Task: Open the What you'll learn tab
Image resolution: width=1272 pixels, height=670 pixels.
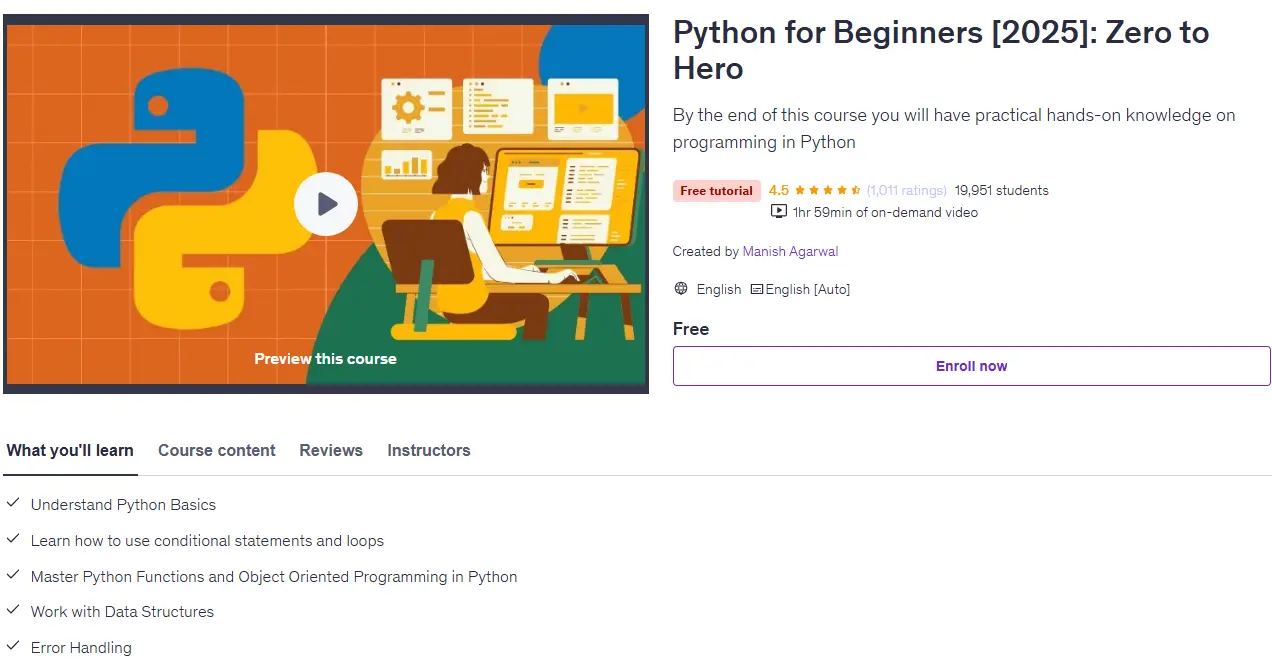Action: (x=70, y=450)
